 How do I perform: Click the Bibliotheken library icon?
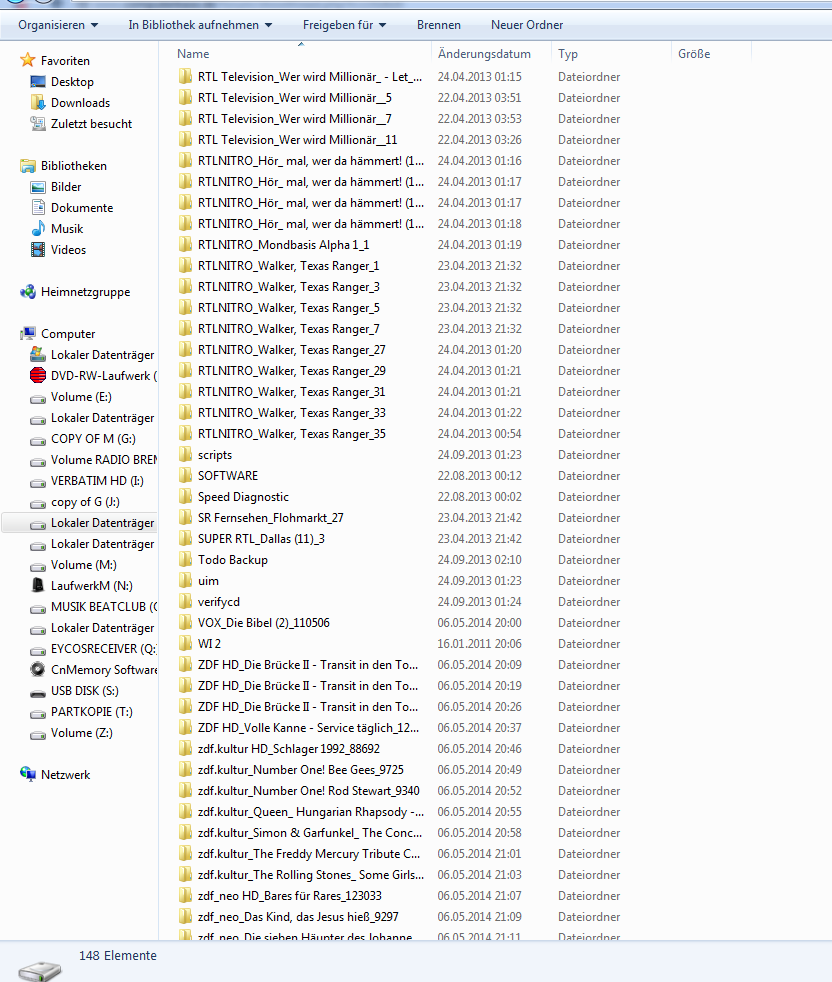[x=28, y=166]
